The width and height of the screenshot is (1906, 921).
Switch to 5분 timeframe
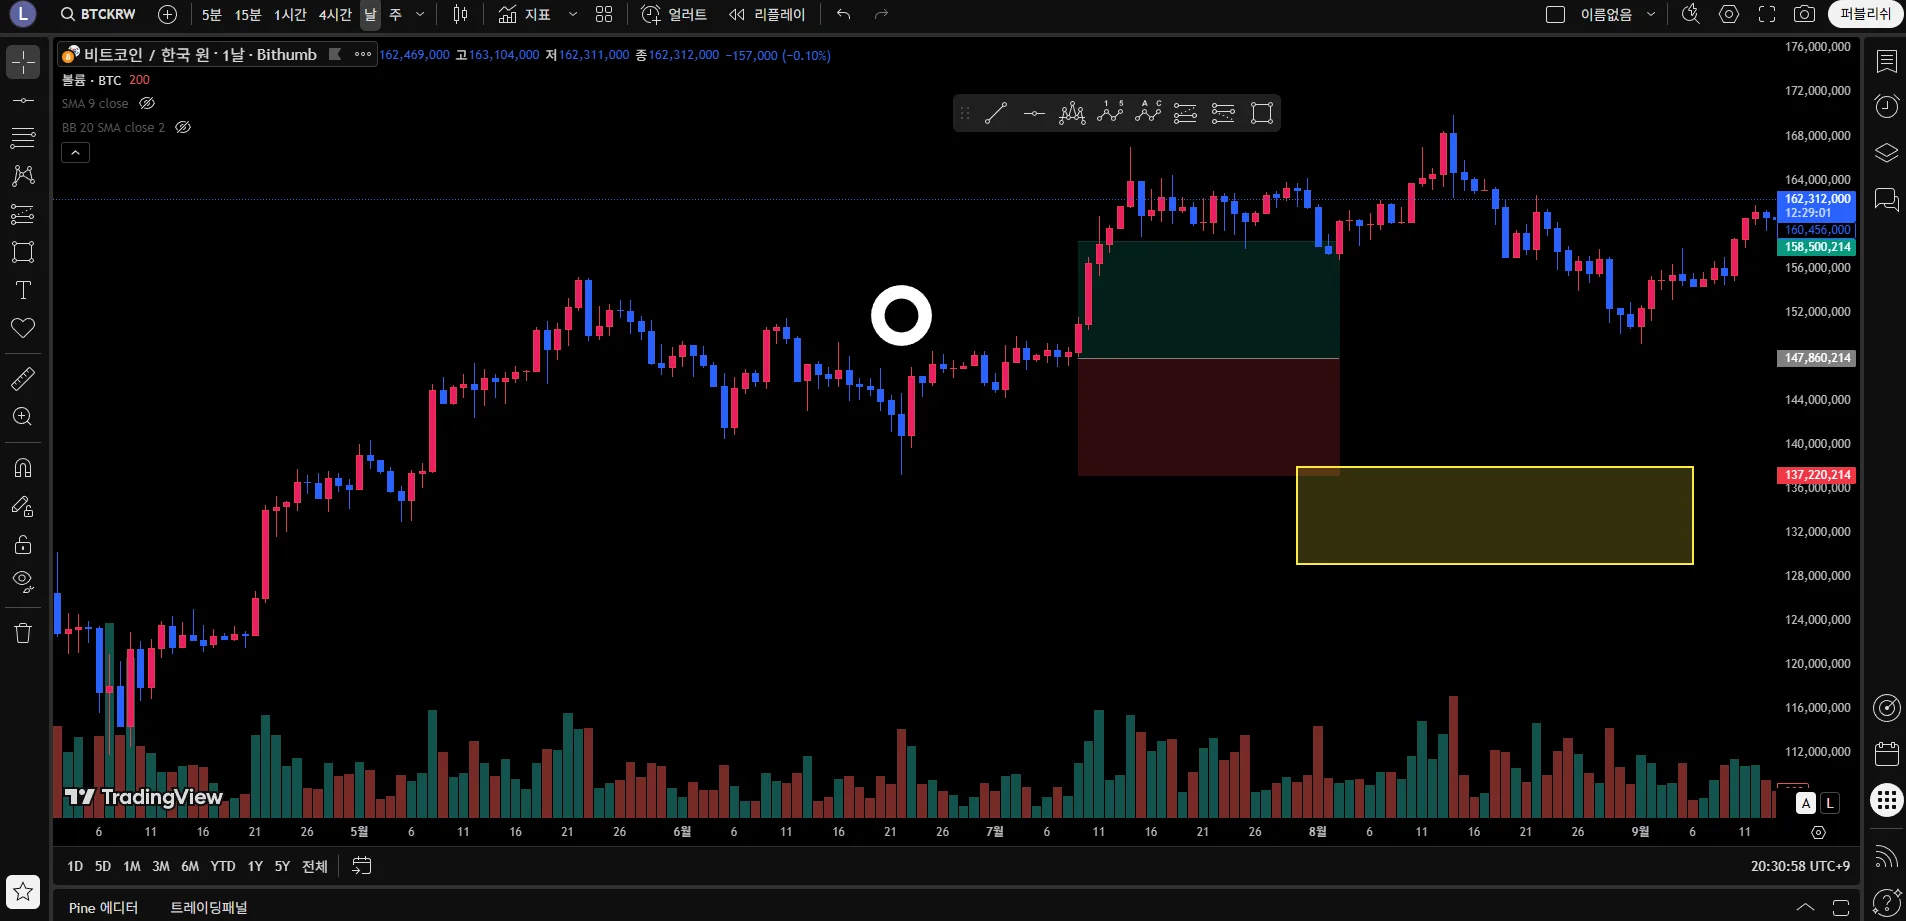tap(212, 14)
